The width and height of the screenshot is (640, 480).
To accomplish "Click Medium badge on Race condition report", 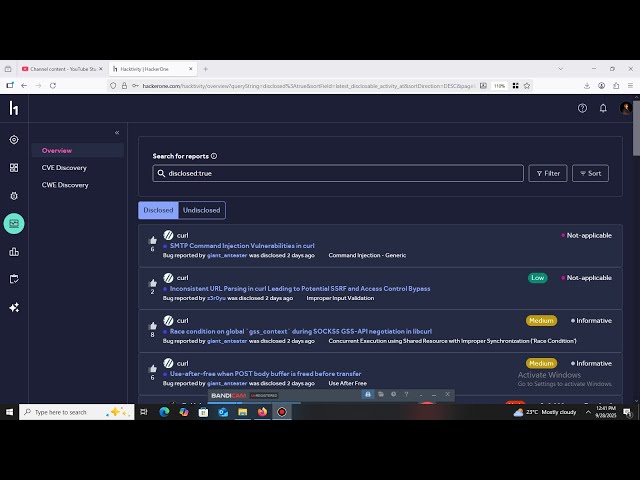I will coord(541,321).
